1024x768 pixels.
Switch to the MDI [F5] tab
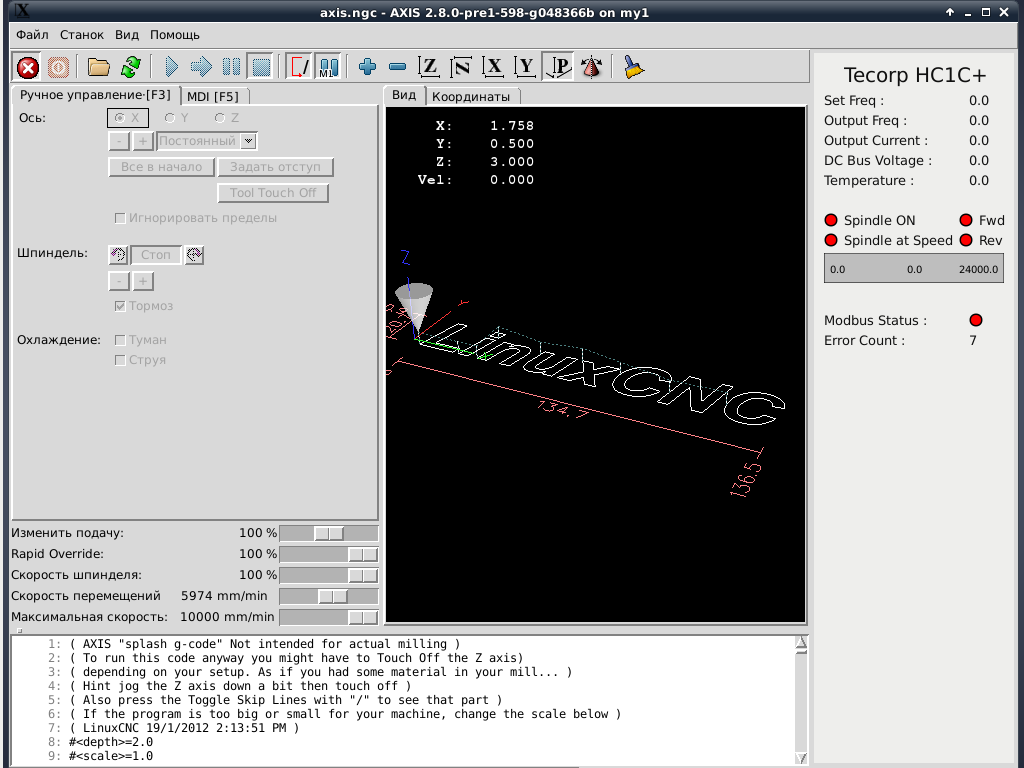213,96
